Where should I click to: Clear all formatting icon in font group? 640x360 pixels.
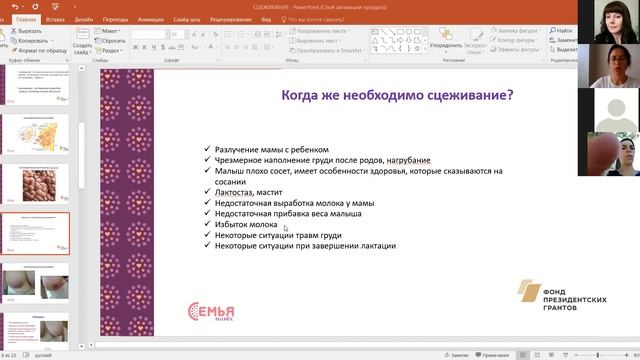216,35
